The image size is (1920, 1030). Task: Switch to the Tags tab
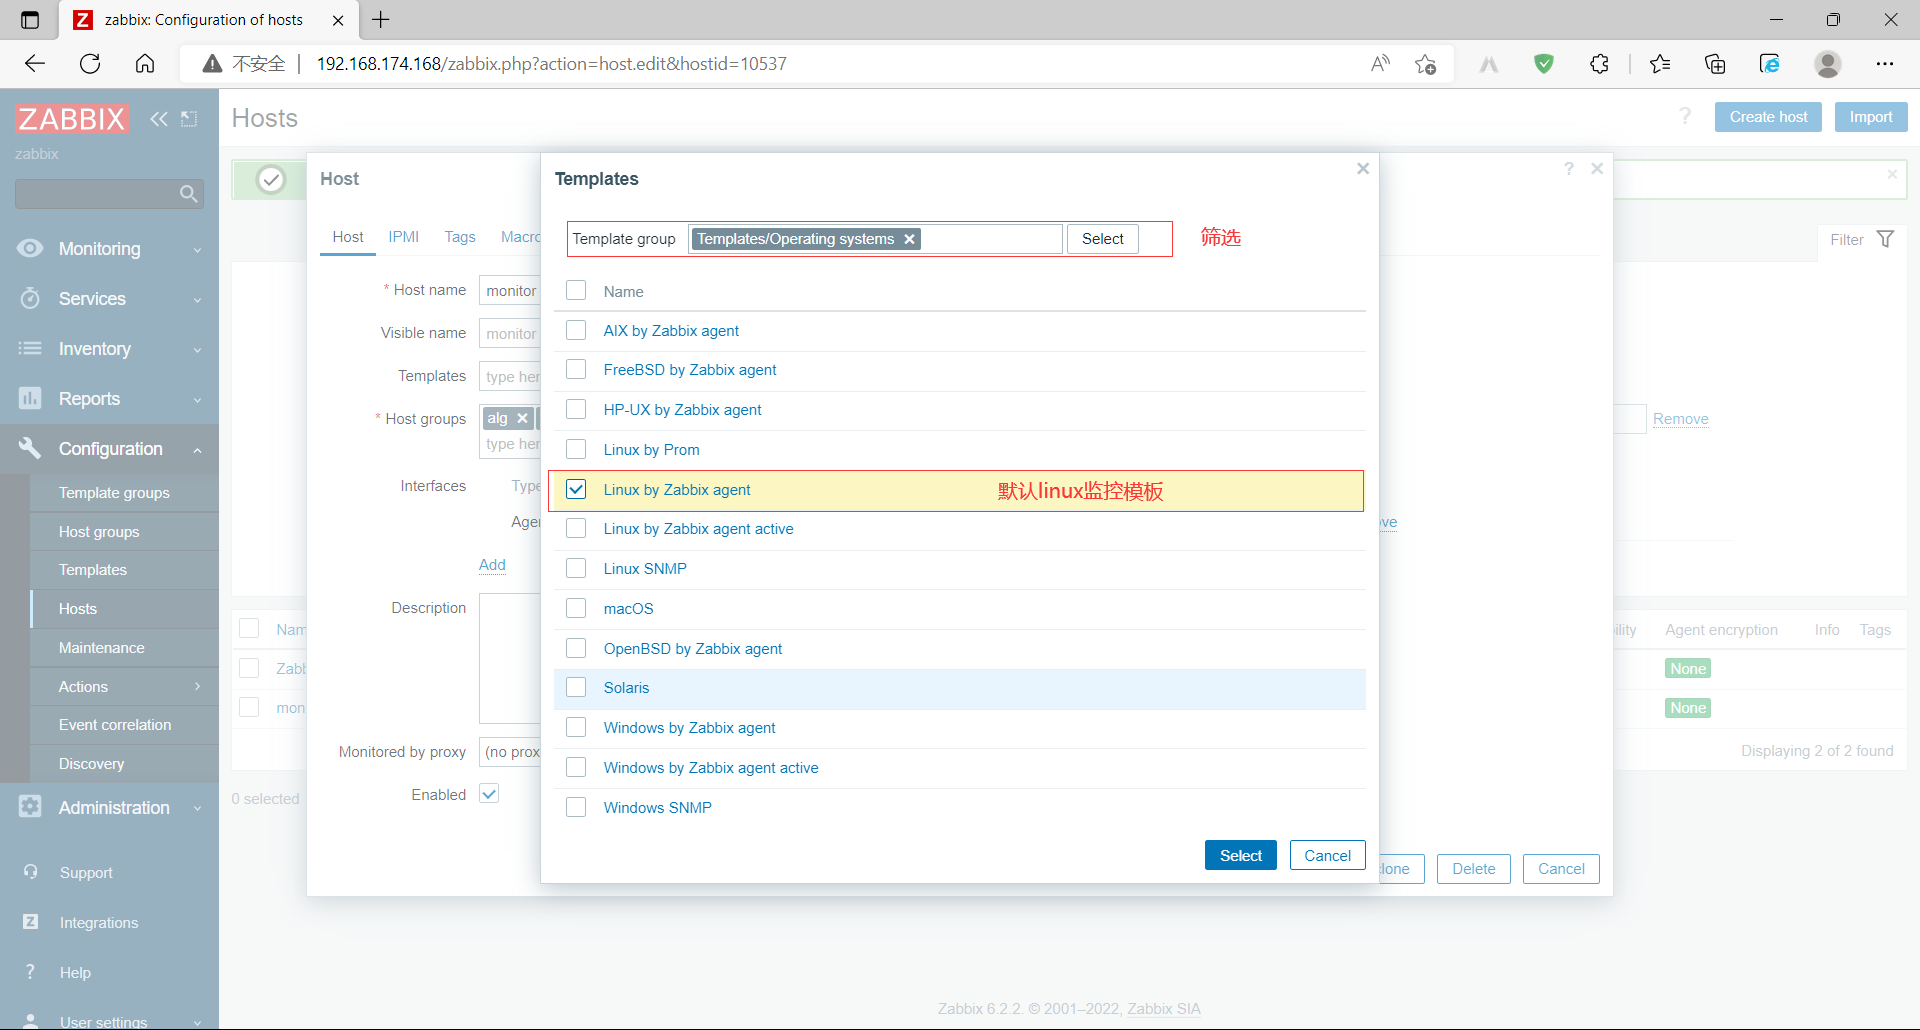460,237
